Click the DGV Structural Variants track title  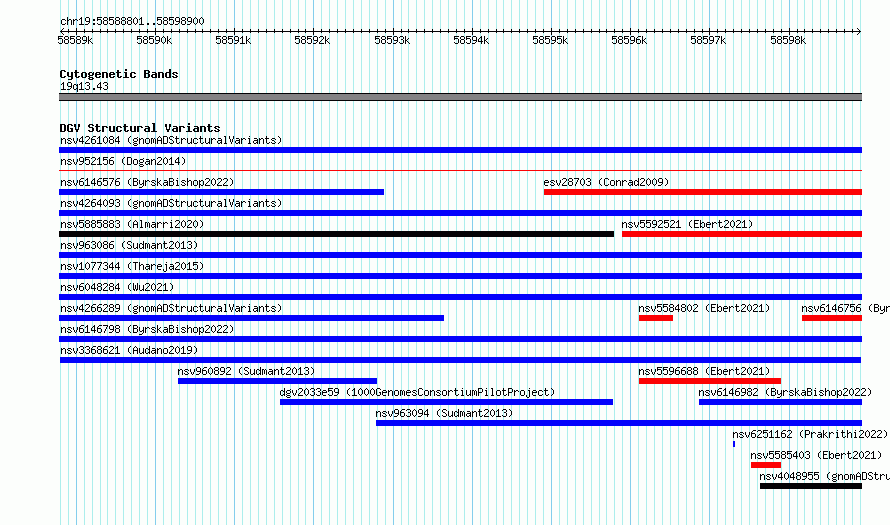coord(140,128)
